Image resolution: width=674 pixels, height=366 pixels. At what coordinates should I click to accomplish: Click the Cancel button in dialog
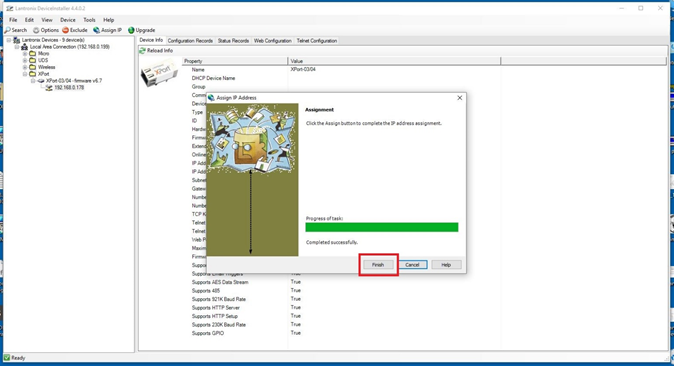(x=412, y=265)
